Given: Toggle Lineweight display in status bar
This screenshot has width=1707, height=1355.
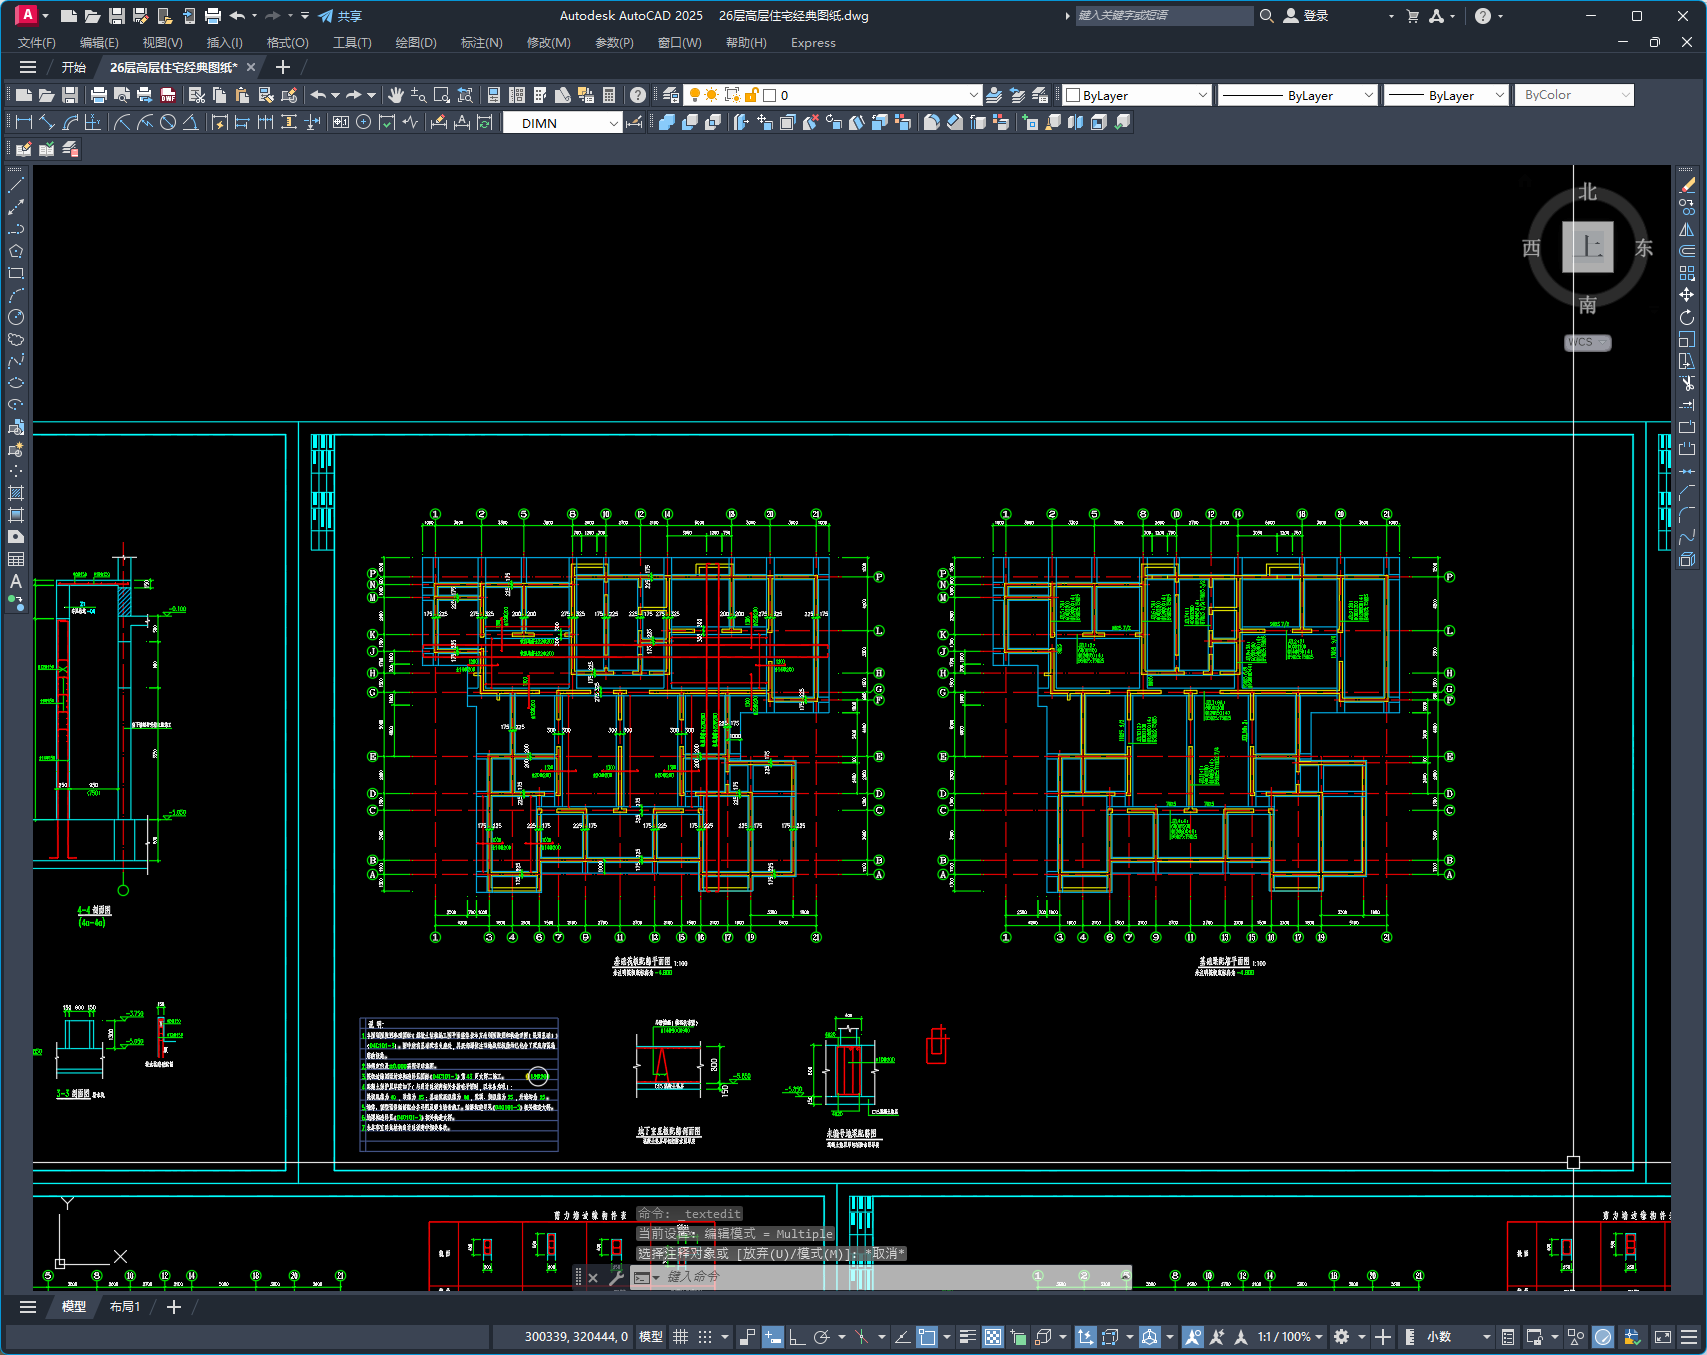Looking at the screenshot, I should click(968, 1337).
